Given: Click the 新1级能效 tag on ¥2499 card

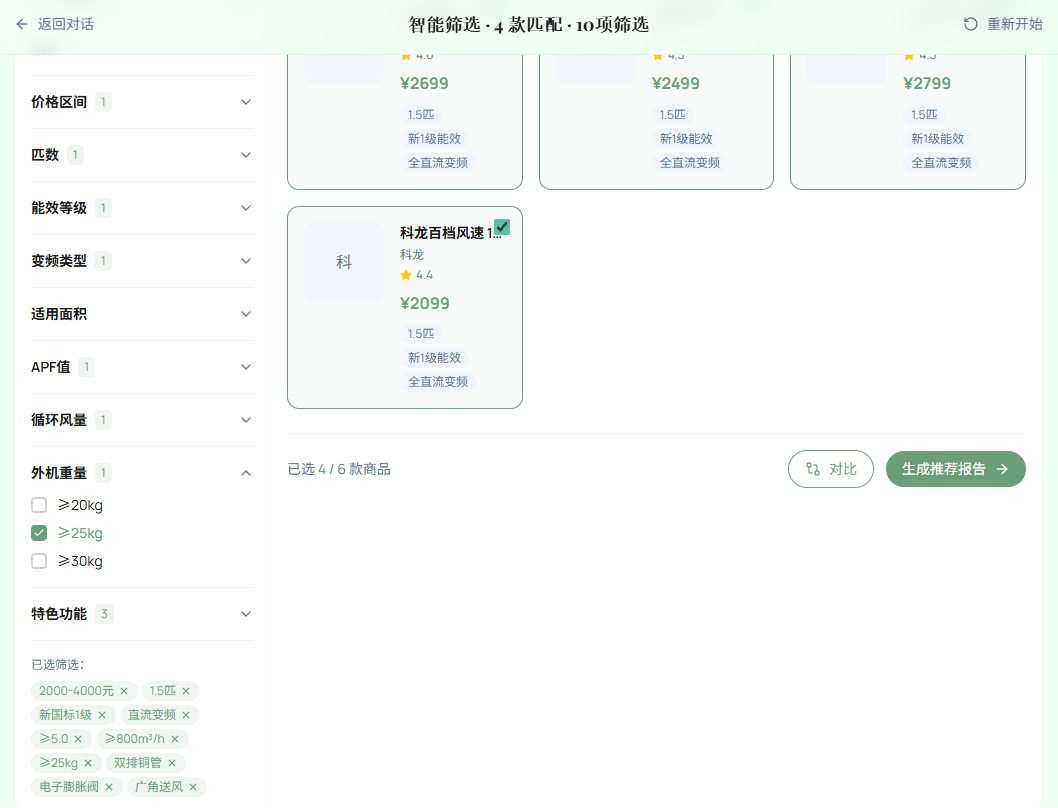Looking at the screenshot, I should point(686,138).
